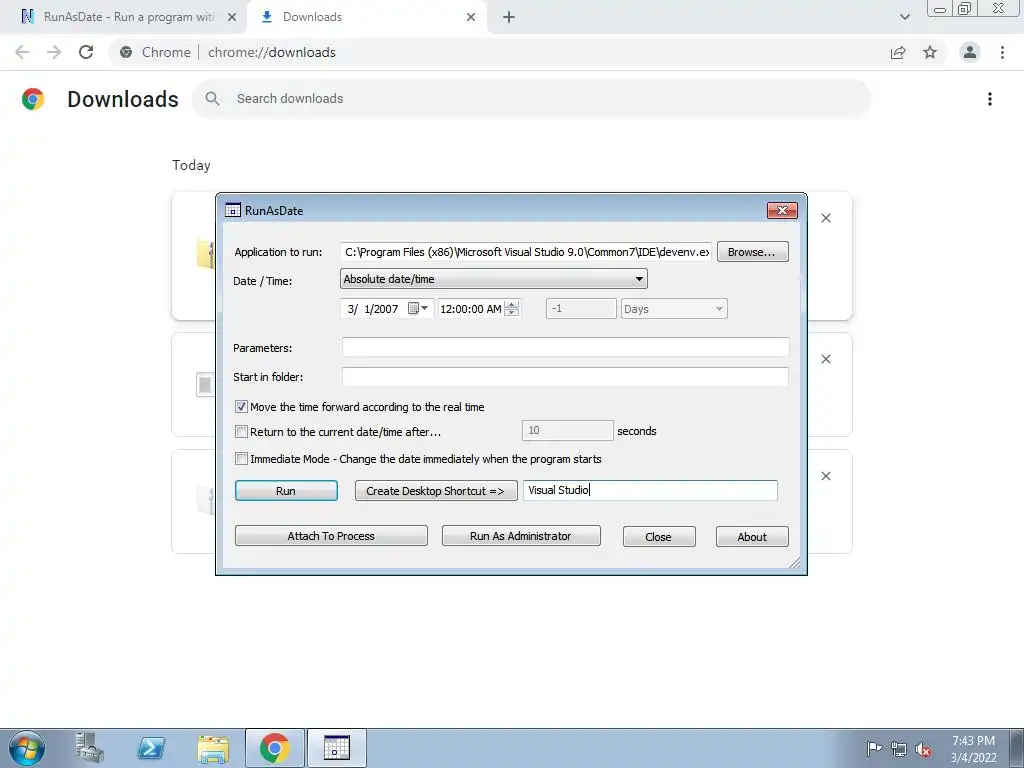1024x768 pixels.
Task: Click the Application to run path field
Action: (x=526, y=252)
